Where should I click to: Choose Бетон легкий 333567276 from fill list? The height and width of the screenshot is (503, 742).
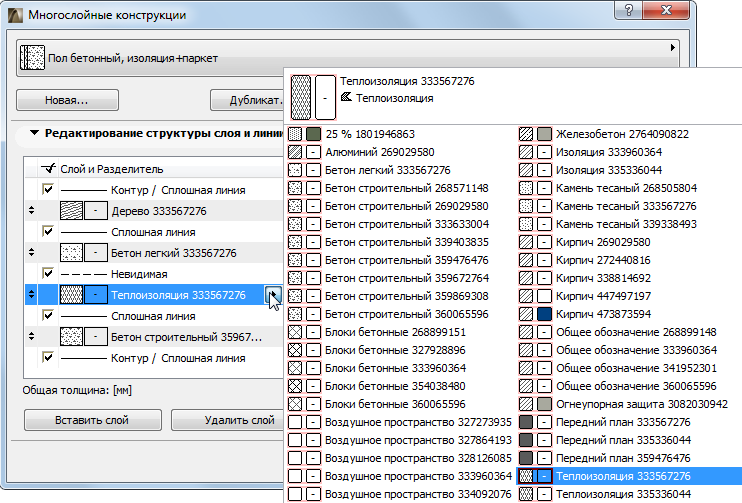coord(388,170)
